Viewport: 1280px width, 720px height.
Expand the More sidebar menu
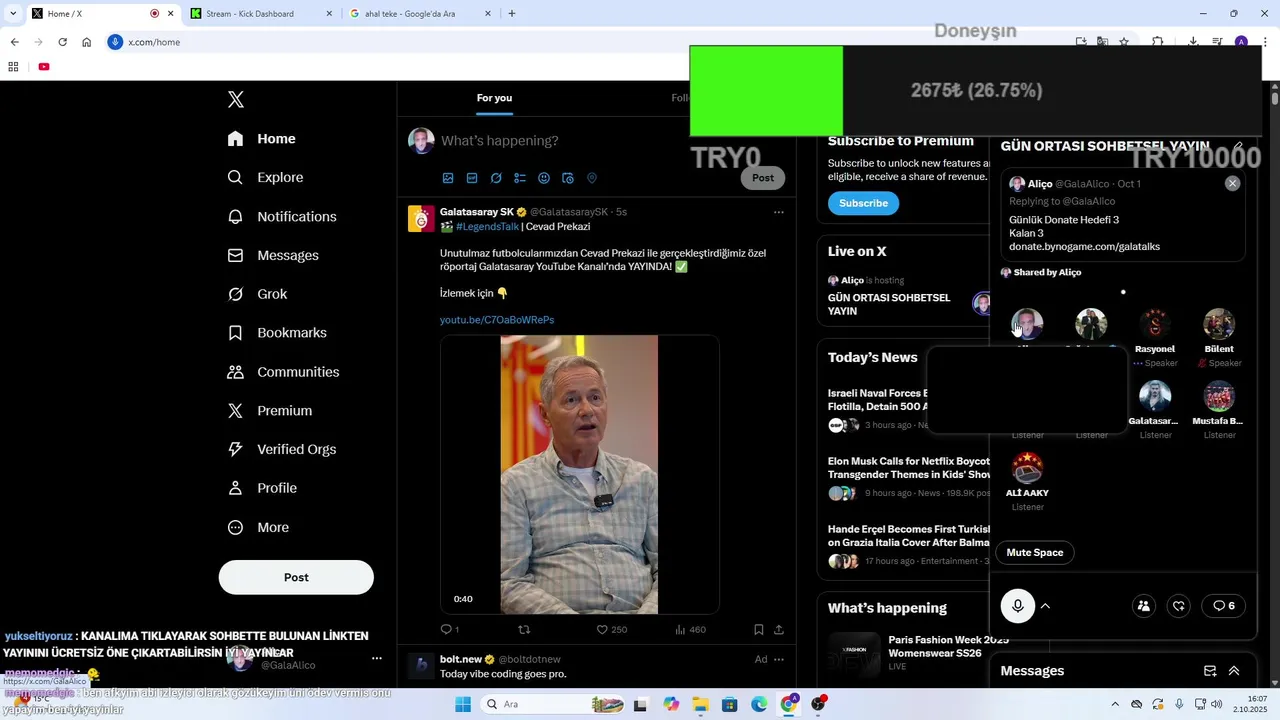pos(258,527)
